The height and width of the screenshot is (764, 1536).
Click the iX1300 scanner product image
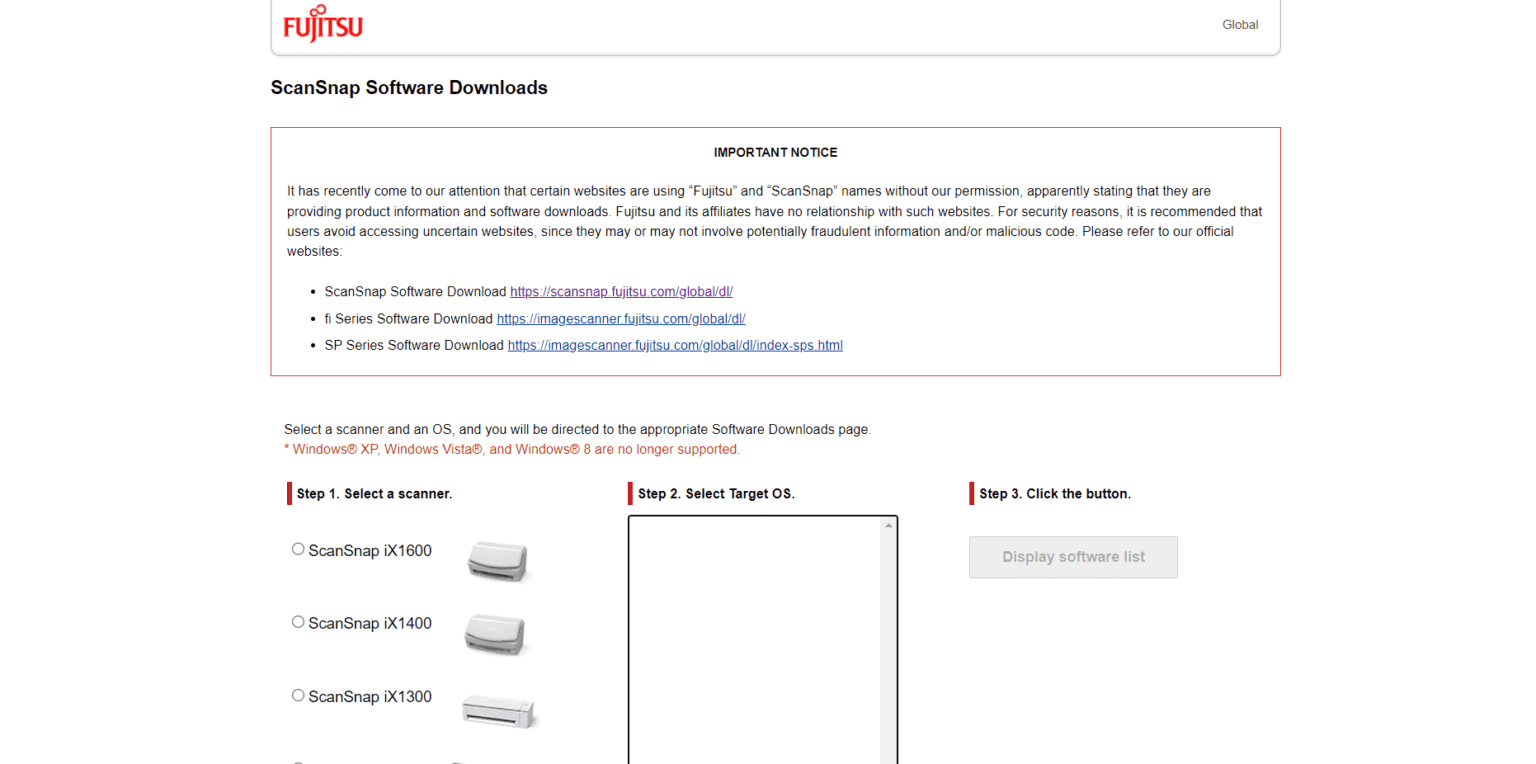tap(498, 710)
